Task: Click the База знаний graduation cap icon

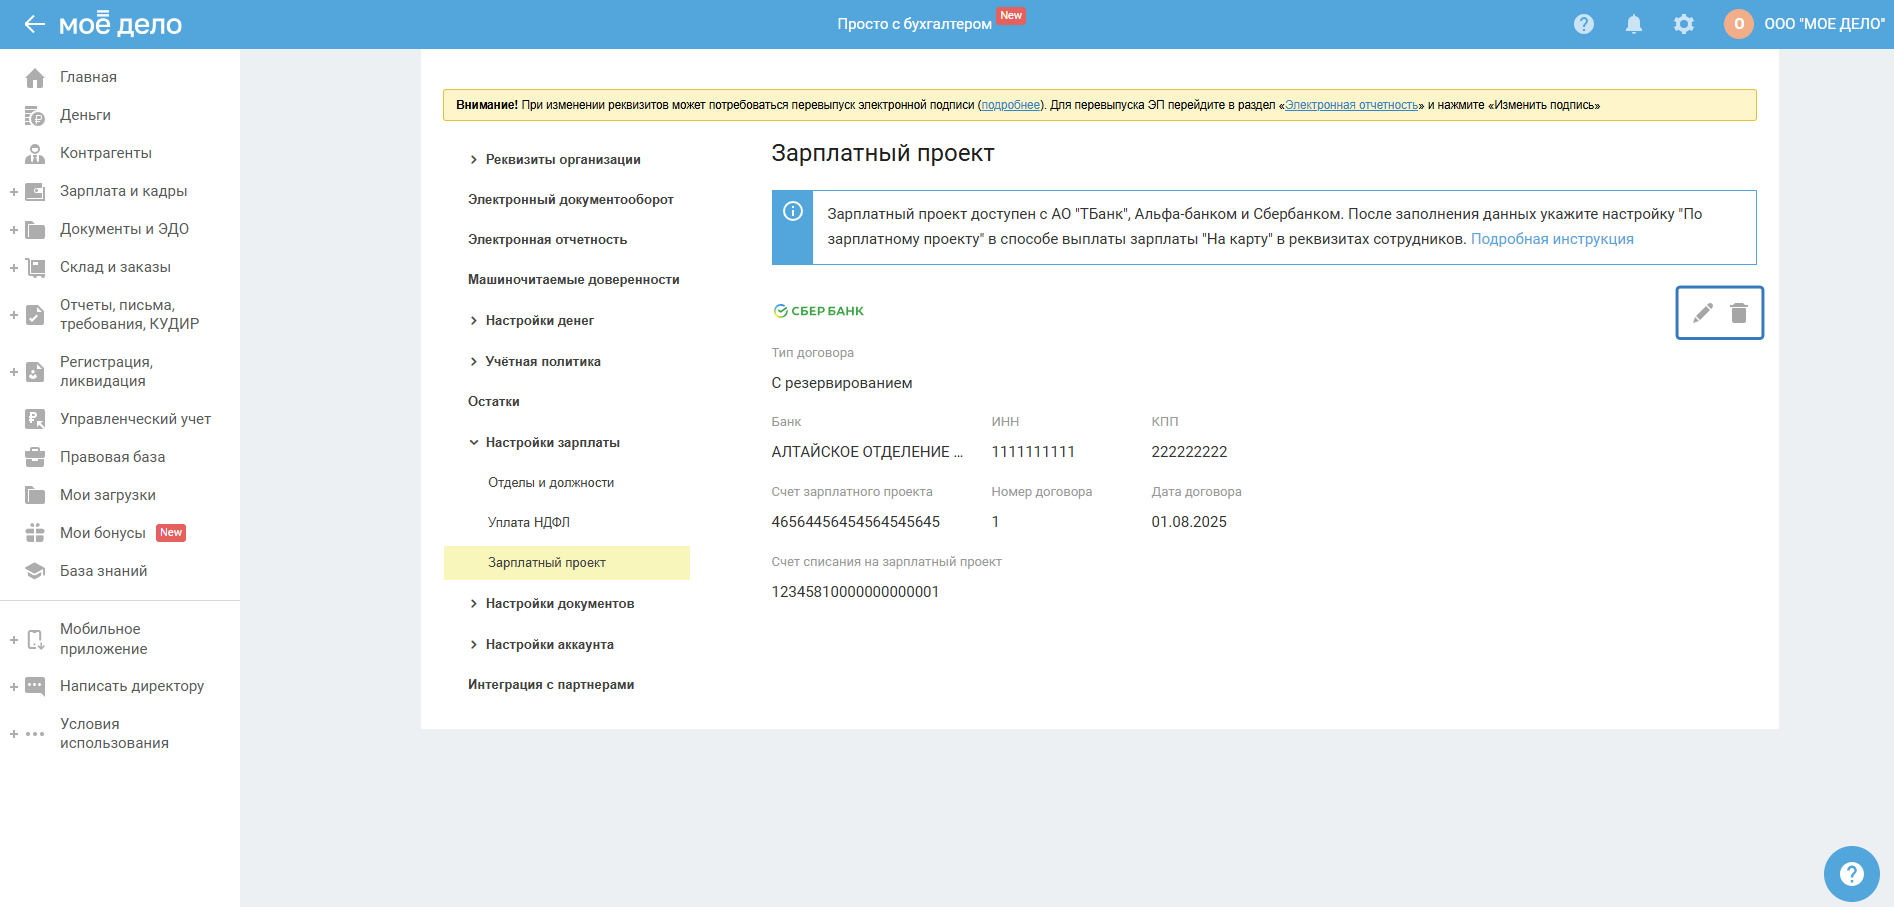Action: coord(35,571)
